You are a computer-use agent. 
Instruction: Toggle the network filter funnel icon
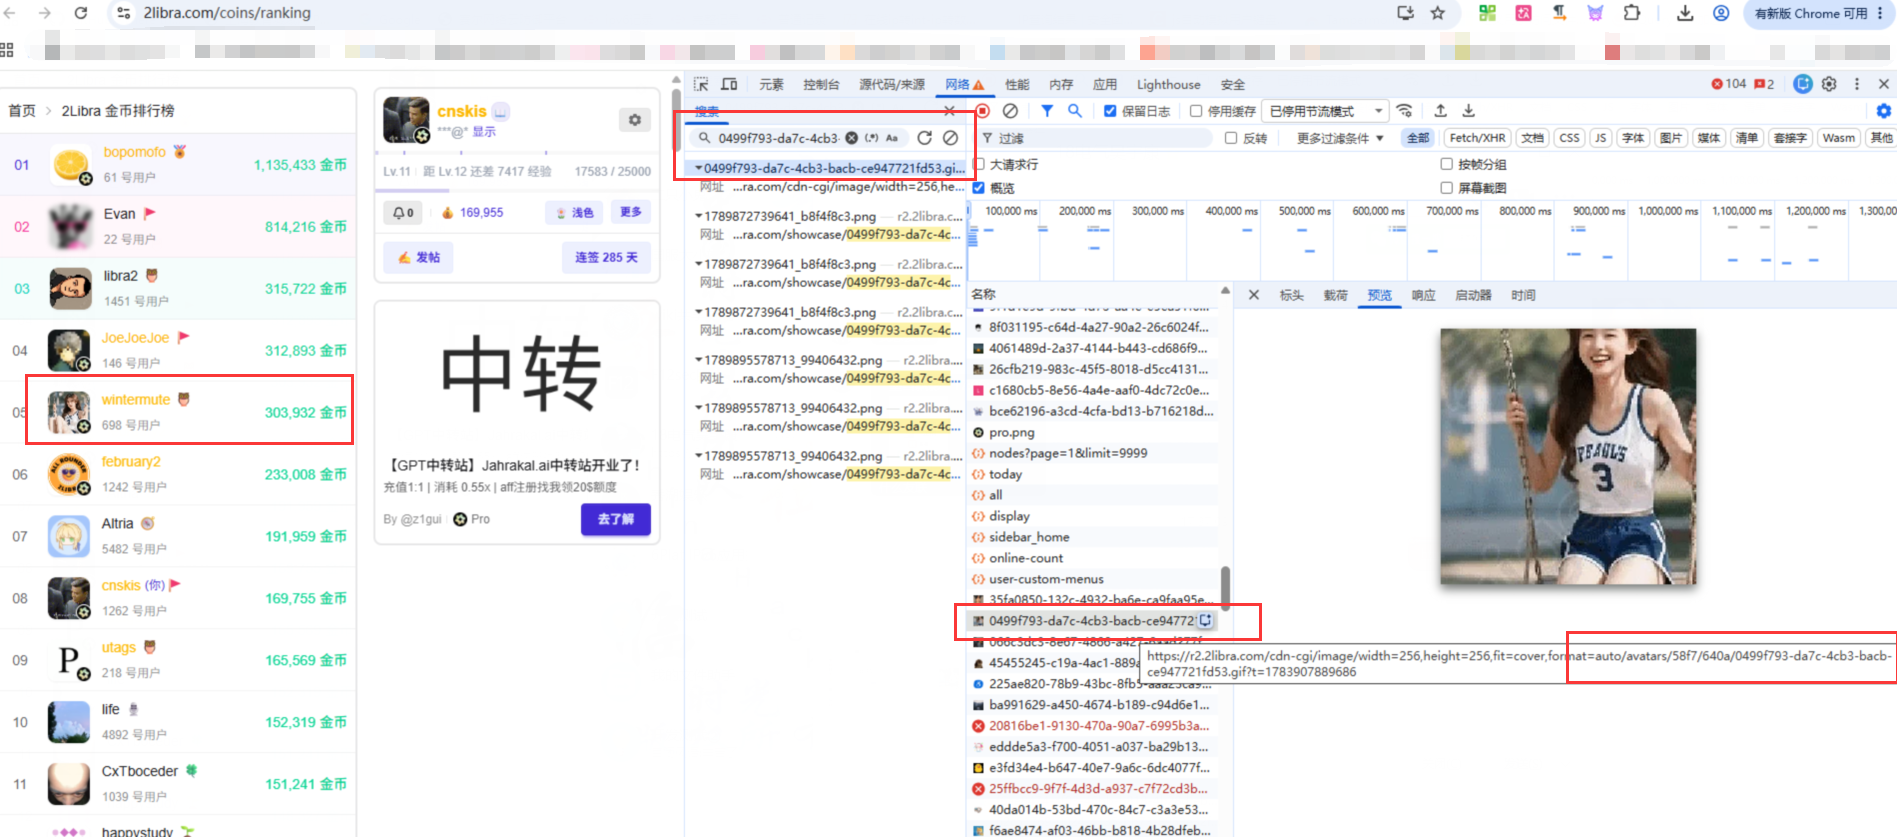click(1047, 111)
